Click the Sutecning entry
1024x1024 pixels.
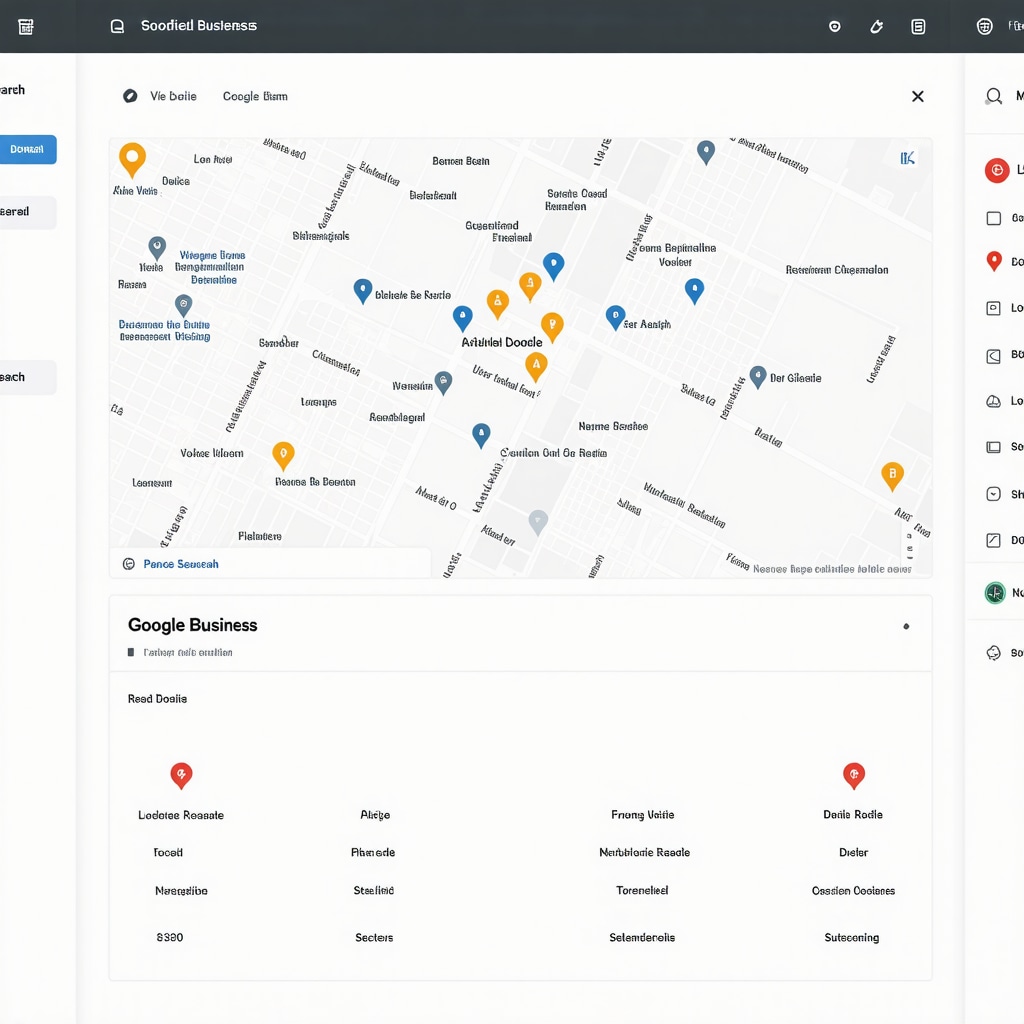click(x=852, y=937)
